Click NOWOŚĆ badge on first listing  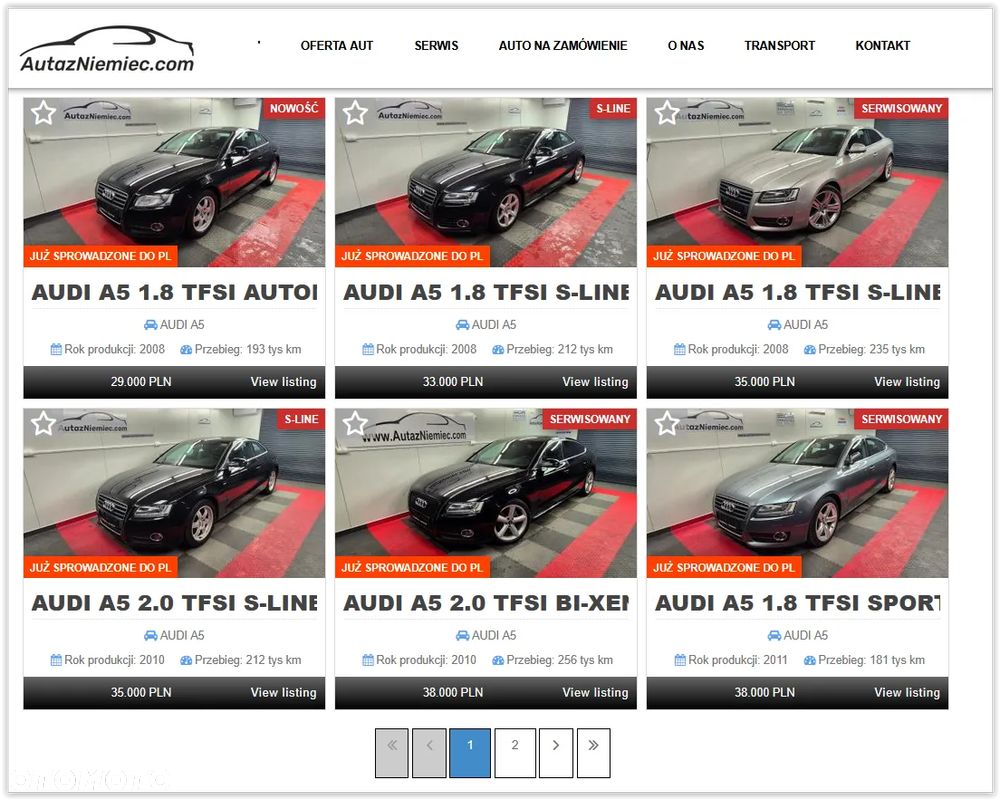point(294,108)
